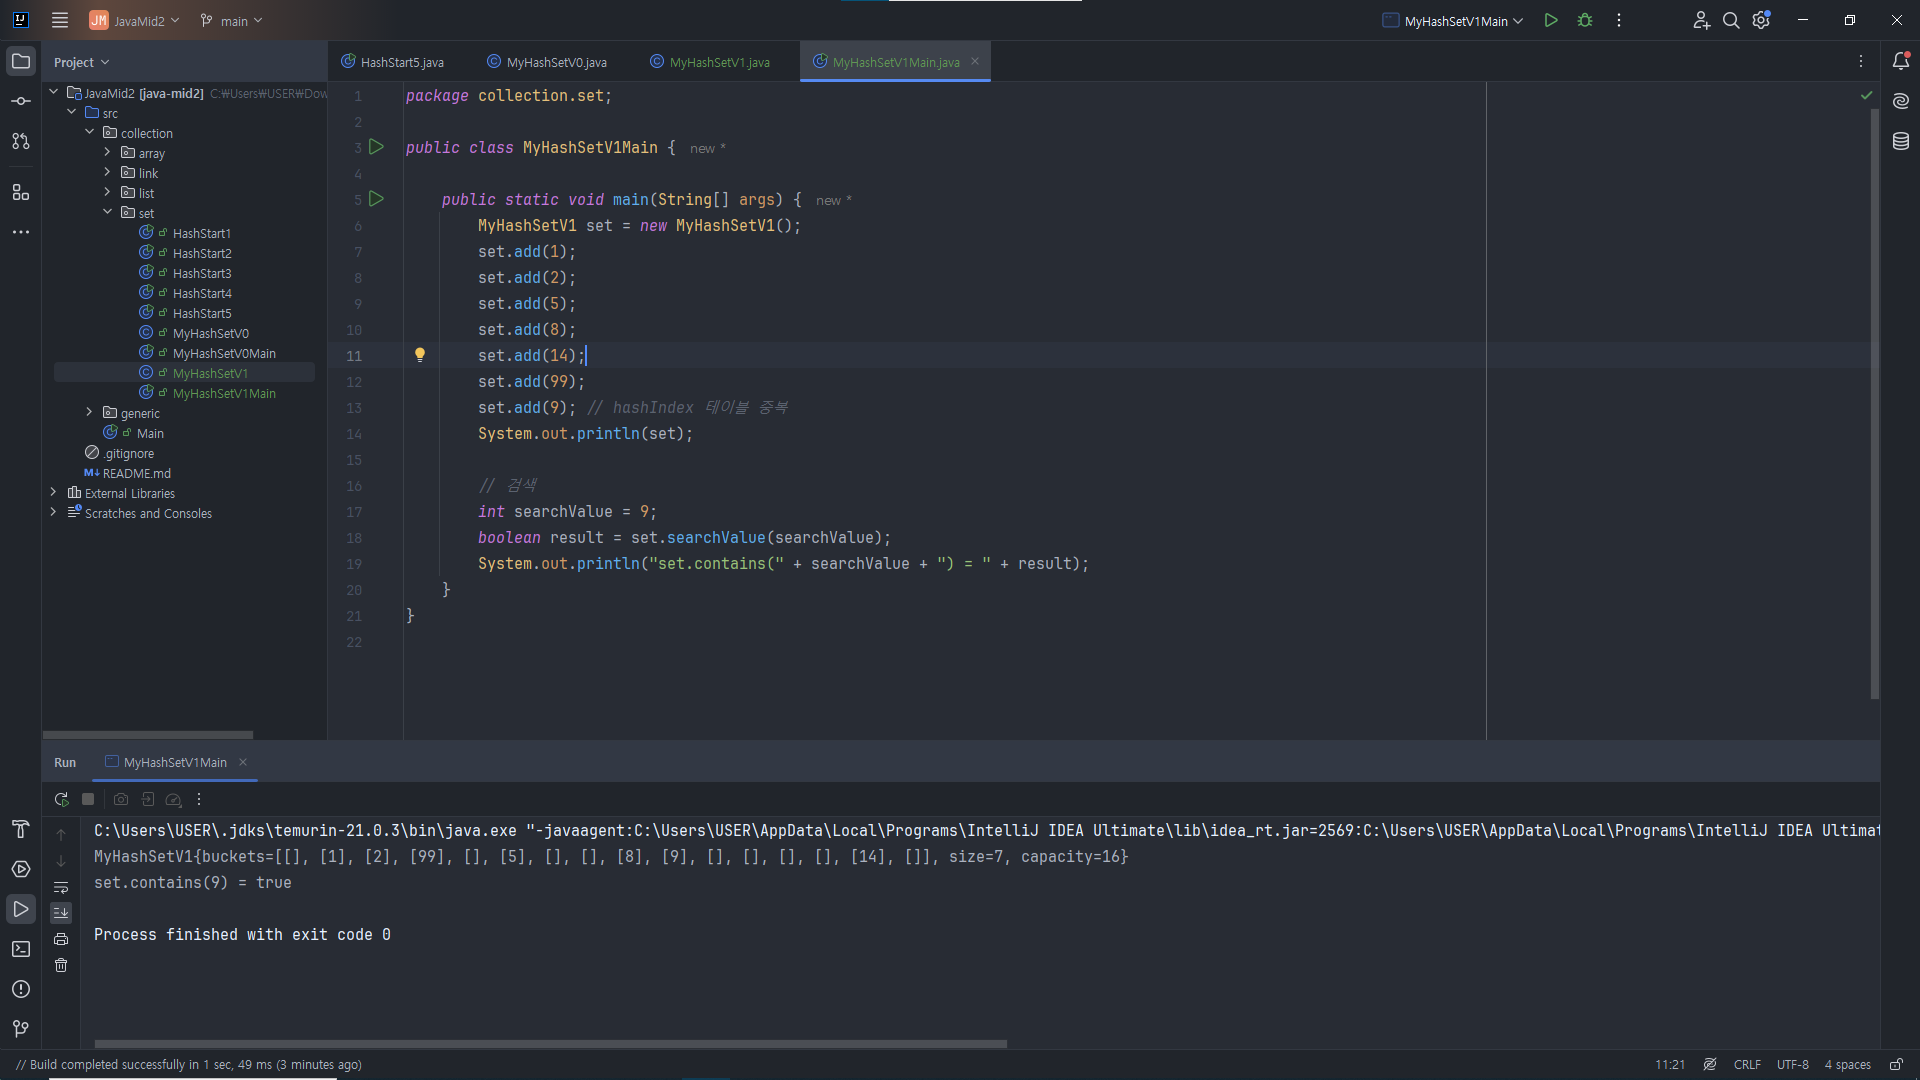Open the Database tool window
Image resolution: width=1920 pixels, height=1080 pixels.
click(x=1901, y=141)
